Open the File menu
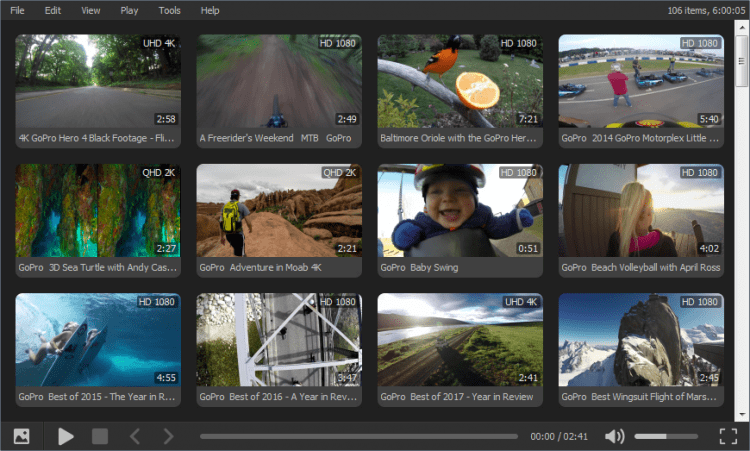 tap(18, 10)
